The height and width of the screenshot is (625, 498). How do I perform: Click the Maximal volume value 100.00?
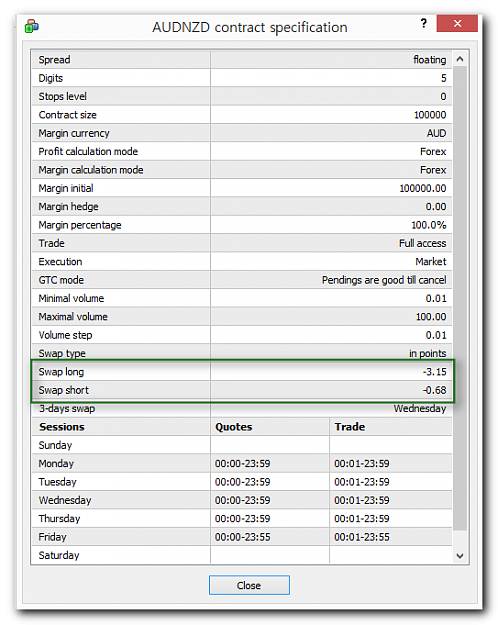431,316
